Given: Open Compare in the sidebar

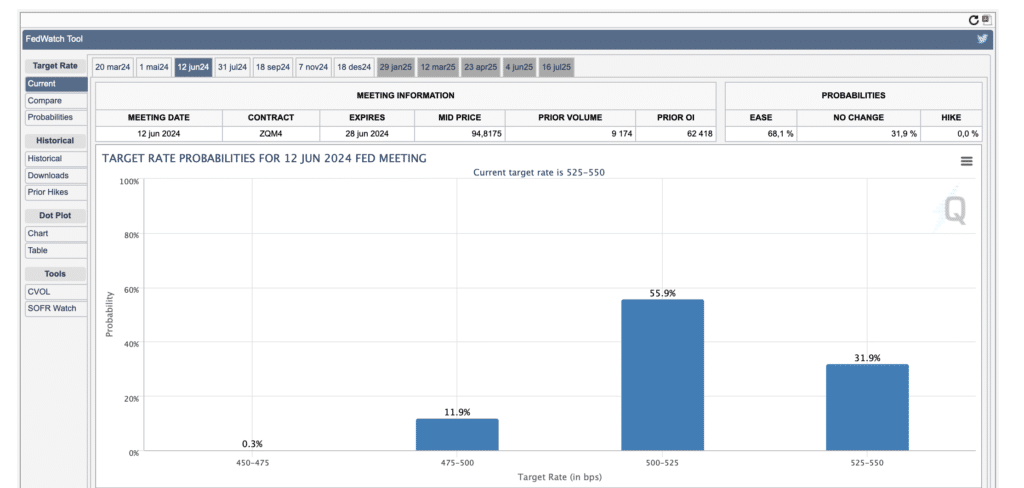Looking at the screenshot, I should pyautogui.click(x=56, y=101).
